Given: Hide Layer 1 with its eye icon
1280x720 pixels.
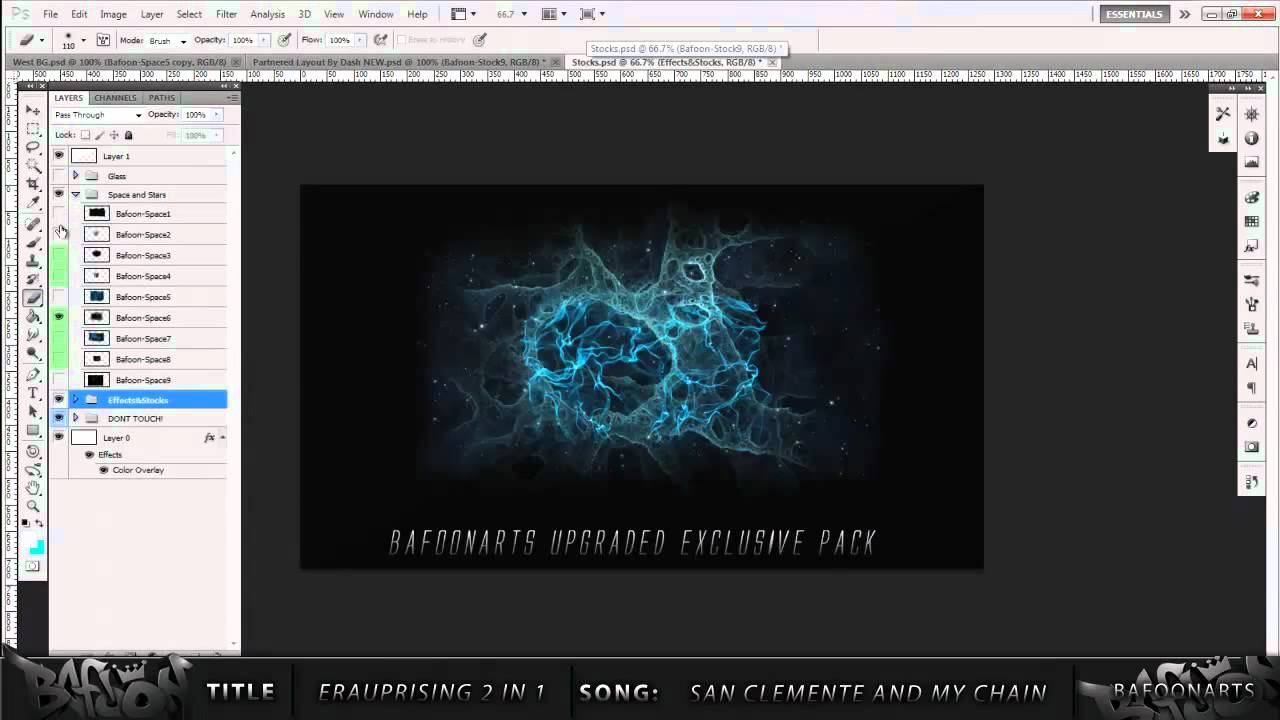Looking at the screenshot, I should (59, 156).
